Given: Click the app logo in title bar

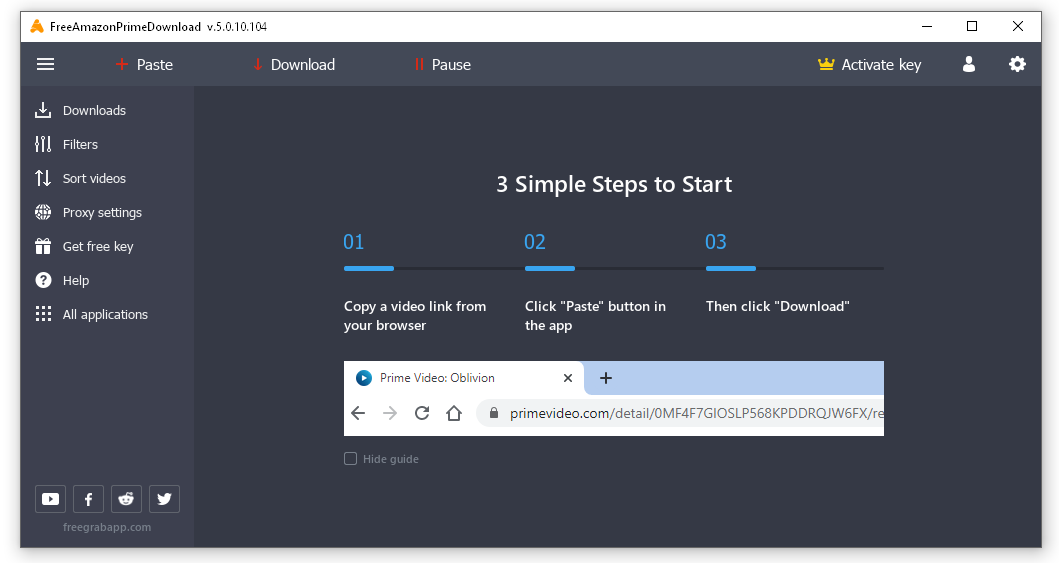Looking at the screenshot, I should (37, 26).
